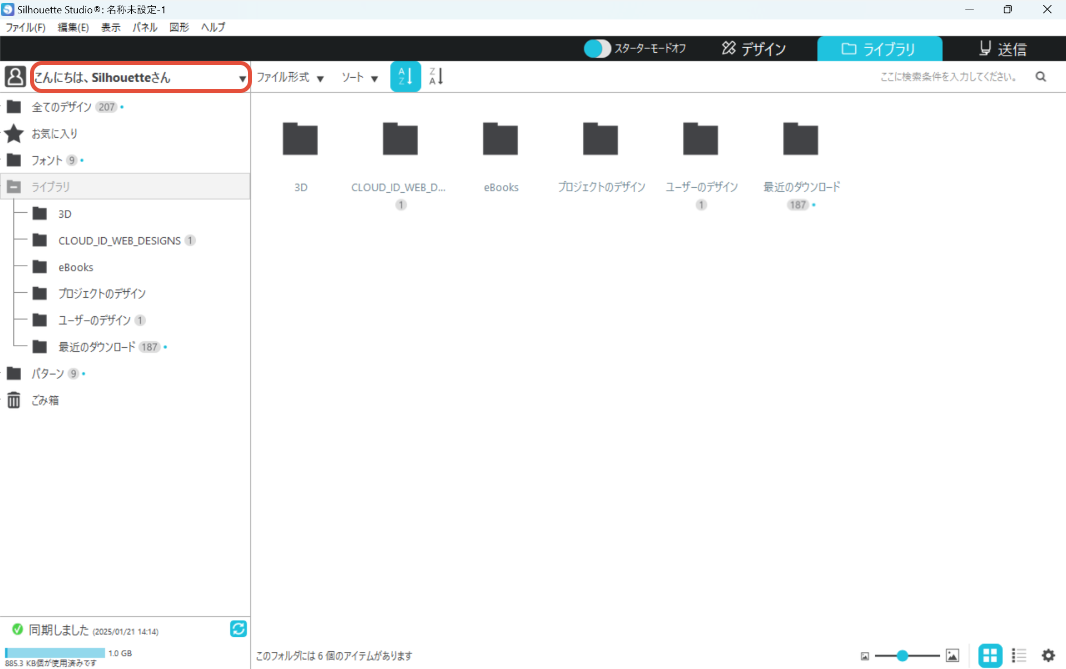The height and width of the screenshot is (669, 1066).
Task: Open 編集(E) menu
Action: (73, 27)
